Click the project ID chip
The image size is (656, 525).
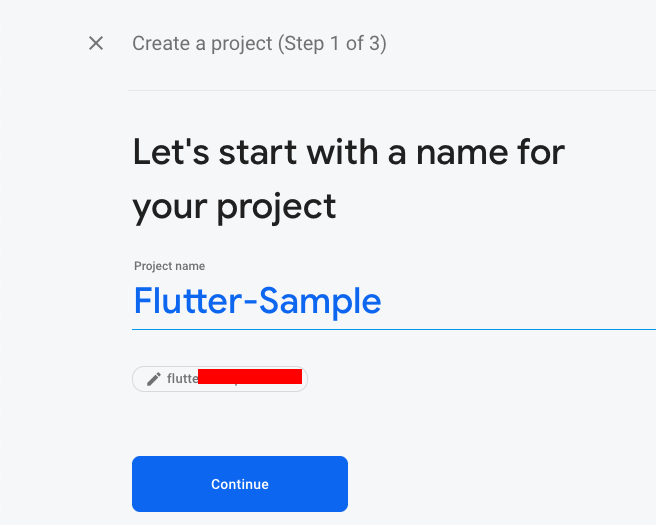219,379
